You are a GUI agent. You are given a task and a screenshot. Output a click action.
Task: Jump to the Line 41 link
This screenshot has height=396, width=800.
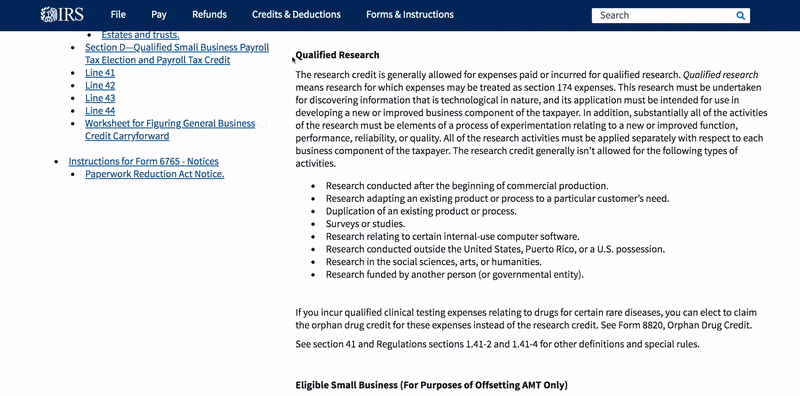(x=100, y=72)
